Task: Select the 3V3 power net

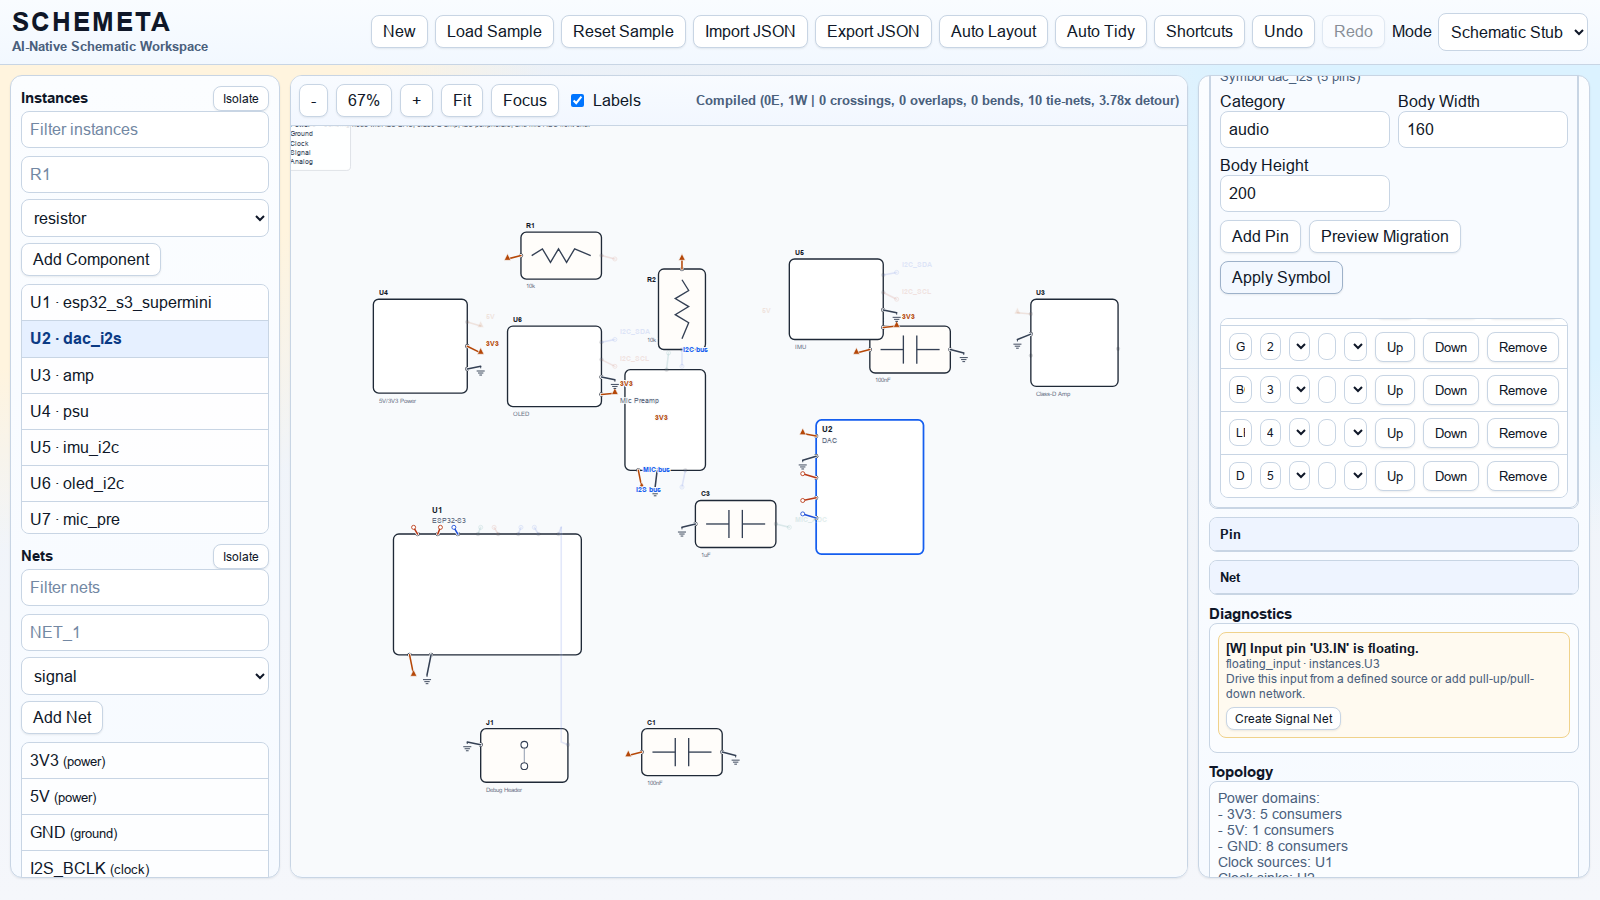Action: point(145,760)
